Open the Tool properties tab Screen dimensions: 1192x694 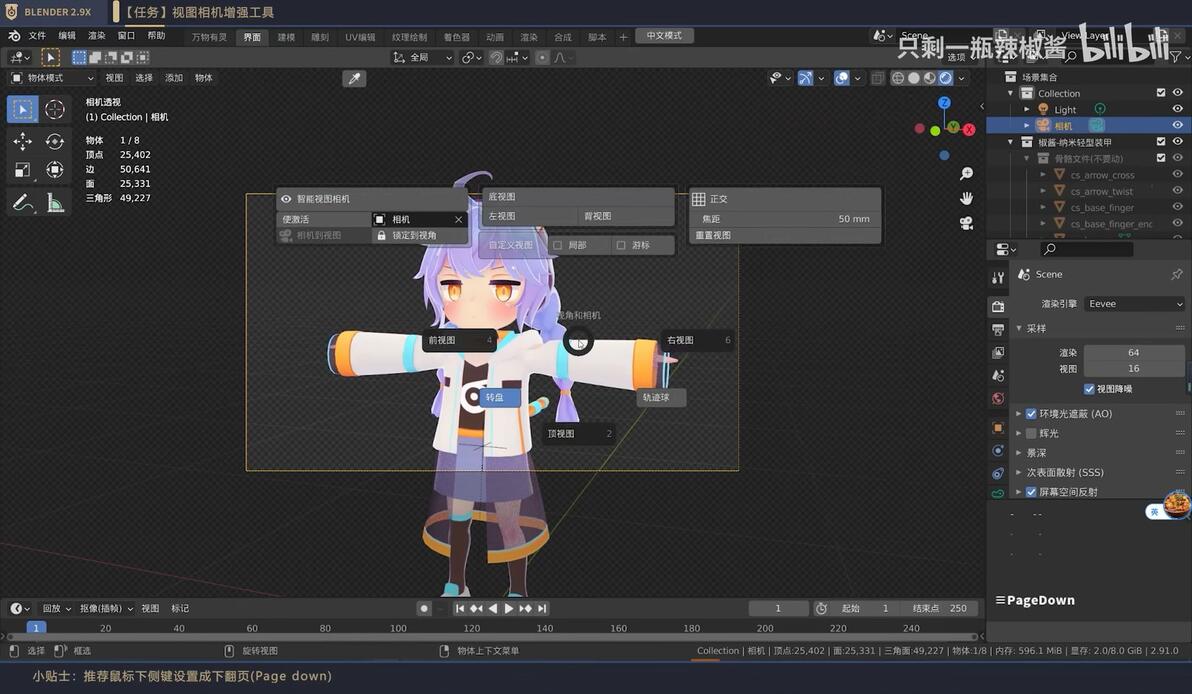[998, 278]
